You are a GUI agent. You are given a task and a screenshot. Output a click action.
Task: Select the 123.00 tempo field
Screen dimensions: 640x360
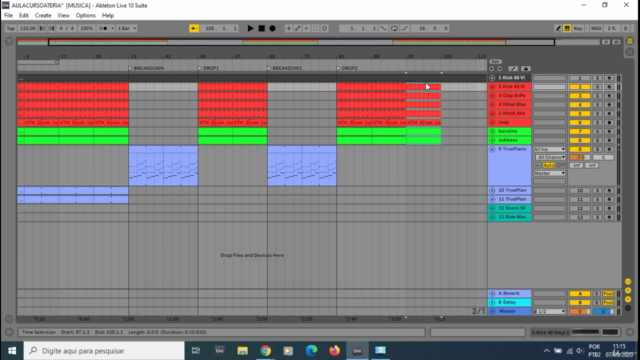tap(27, 28)
